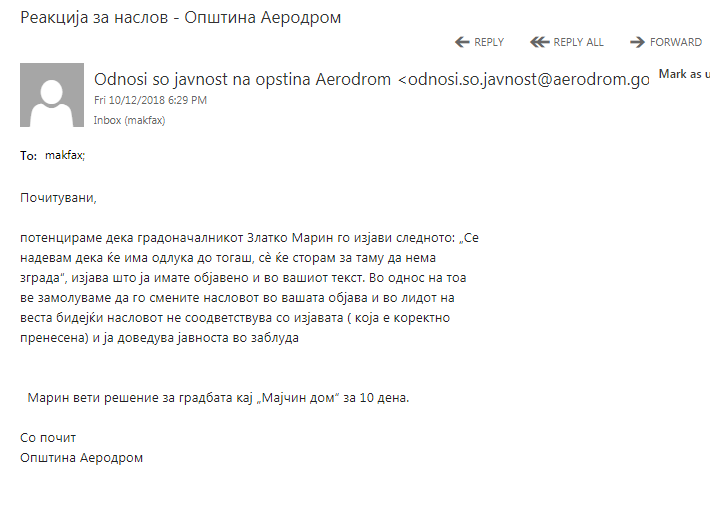Click the To: field label

click(29, 156)
